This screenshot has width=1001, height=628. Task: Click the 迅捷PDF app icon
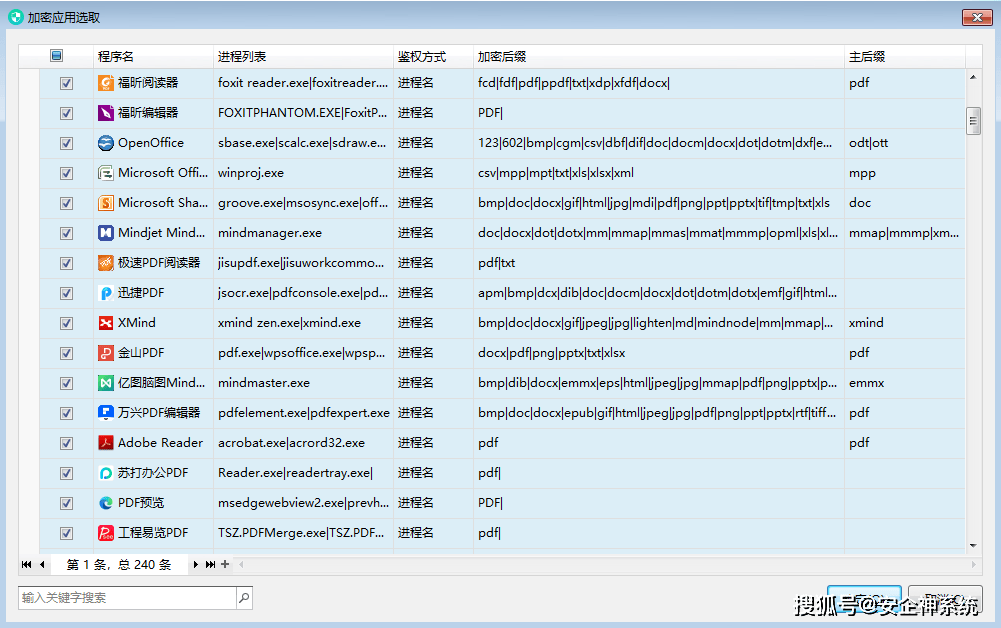point(106,293)
